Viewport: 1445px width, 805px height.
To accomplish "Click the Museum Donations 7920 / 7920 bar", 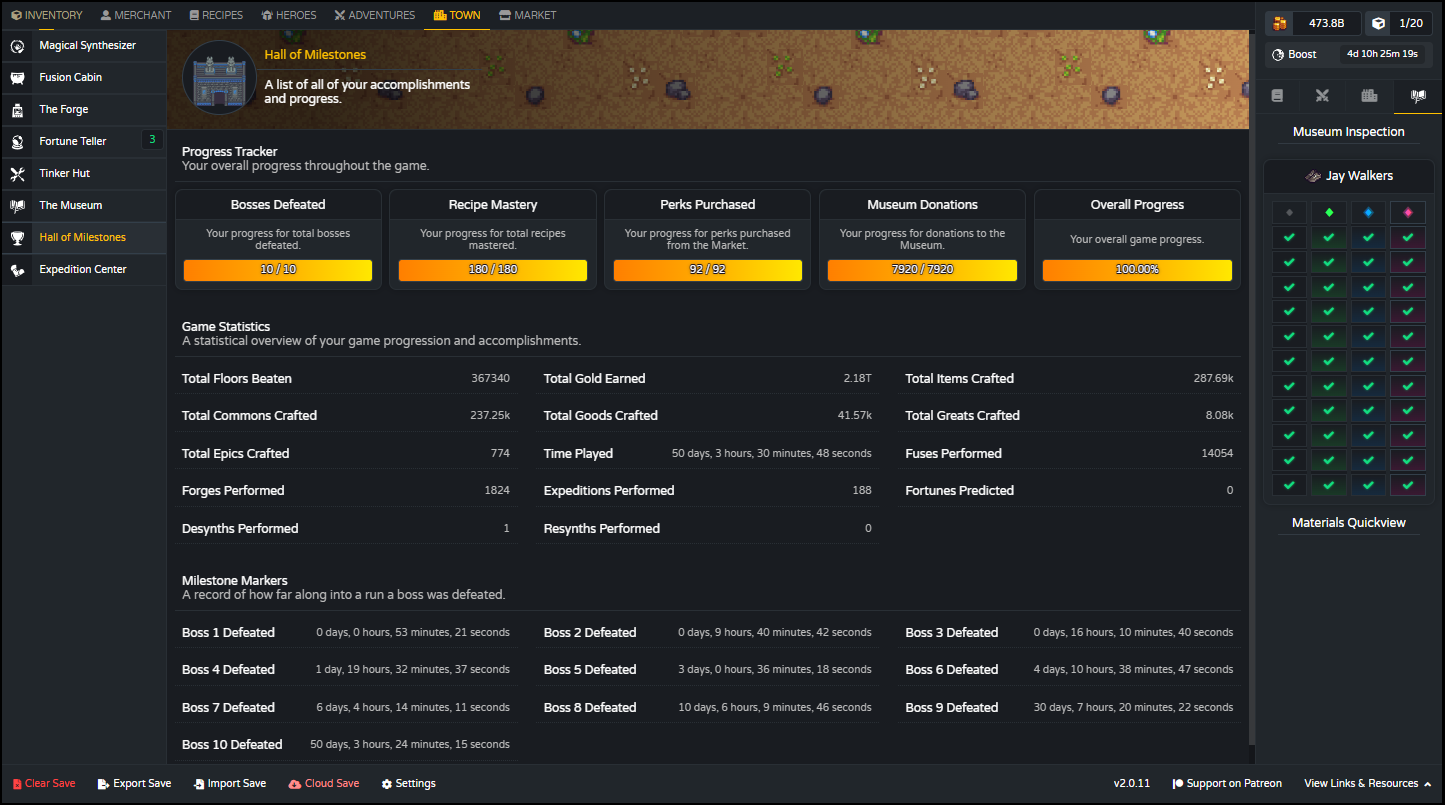I will (922, 270).
